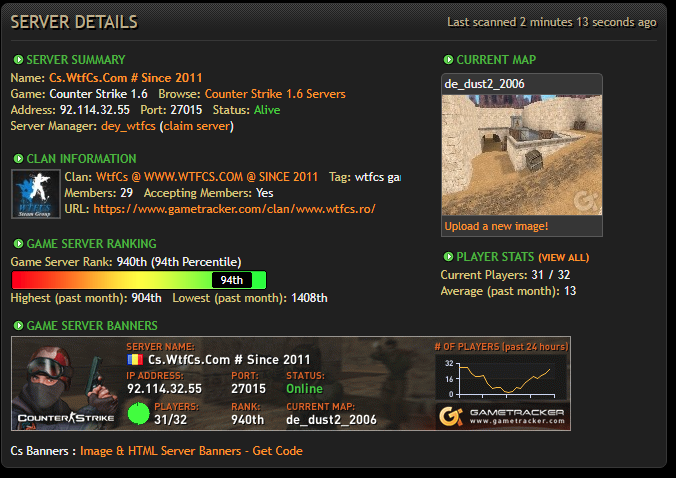Open server manager dey_wtfcs profile

tap(128, 126)
